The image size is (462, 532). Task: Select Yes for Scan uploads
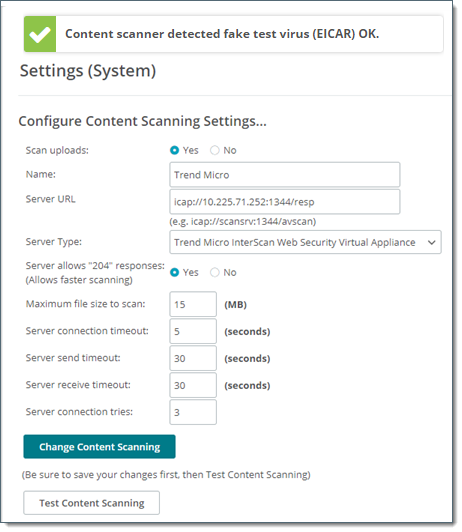(x=174, y=150)
